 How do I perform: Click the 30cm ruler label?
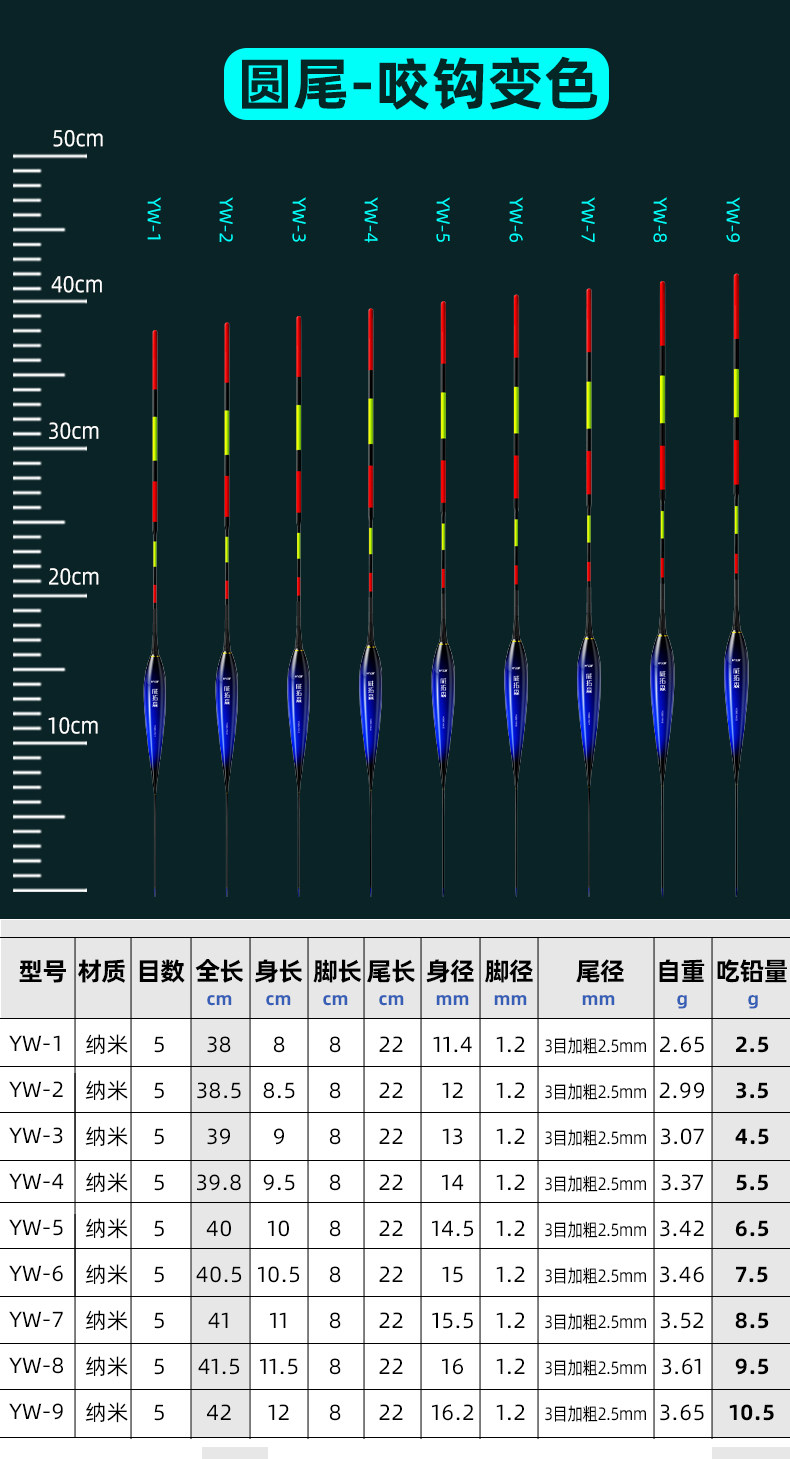pos(74,431)
